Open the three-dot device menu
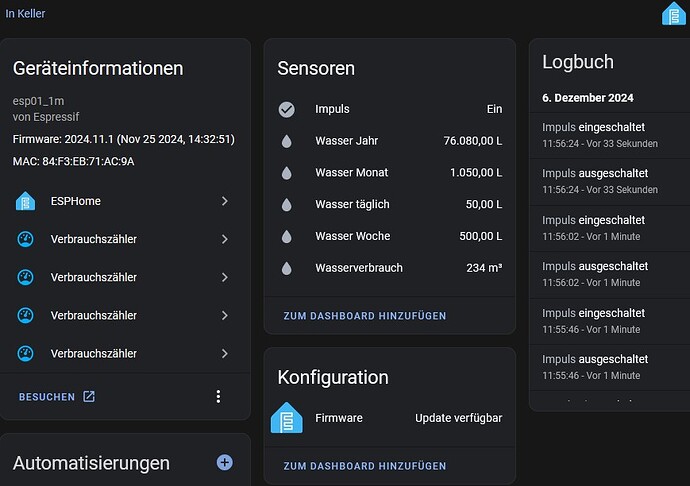The height and width of the screenshot is (486, 690). click(x=218, y=397)
